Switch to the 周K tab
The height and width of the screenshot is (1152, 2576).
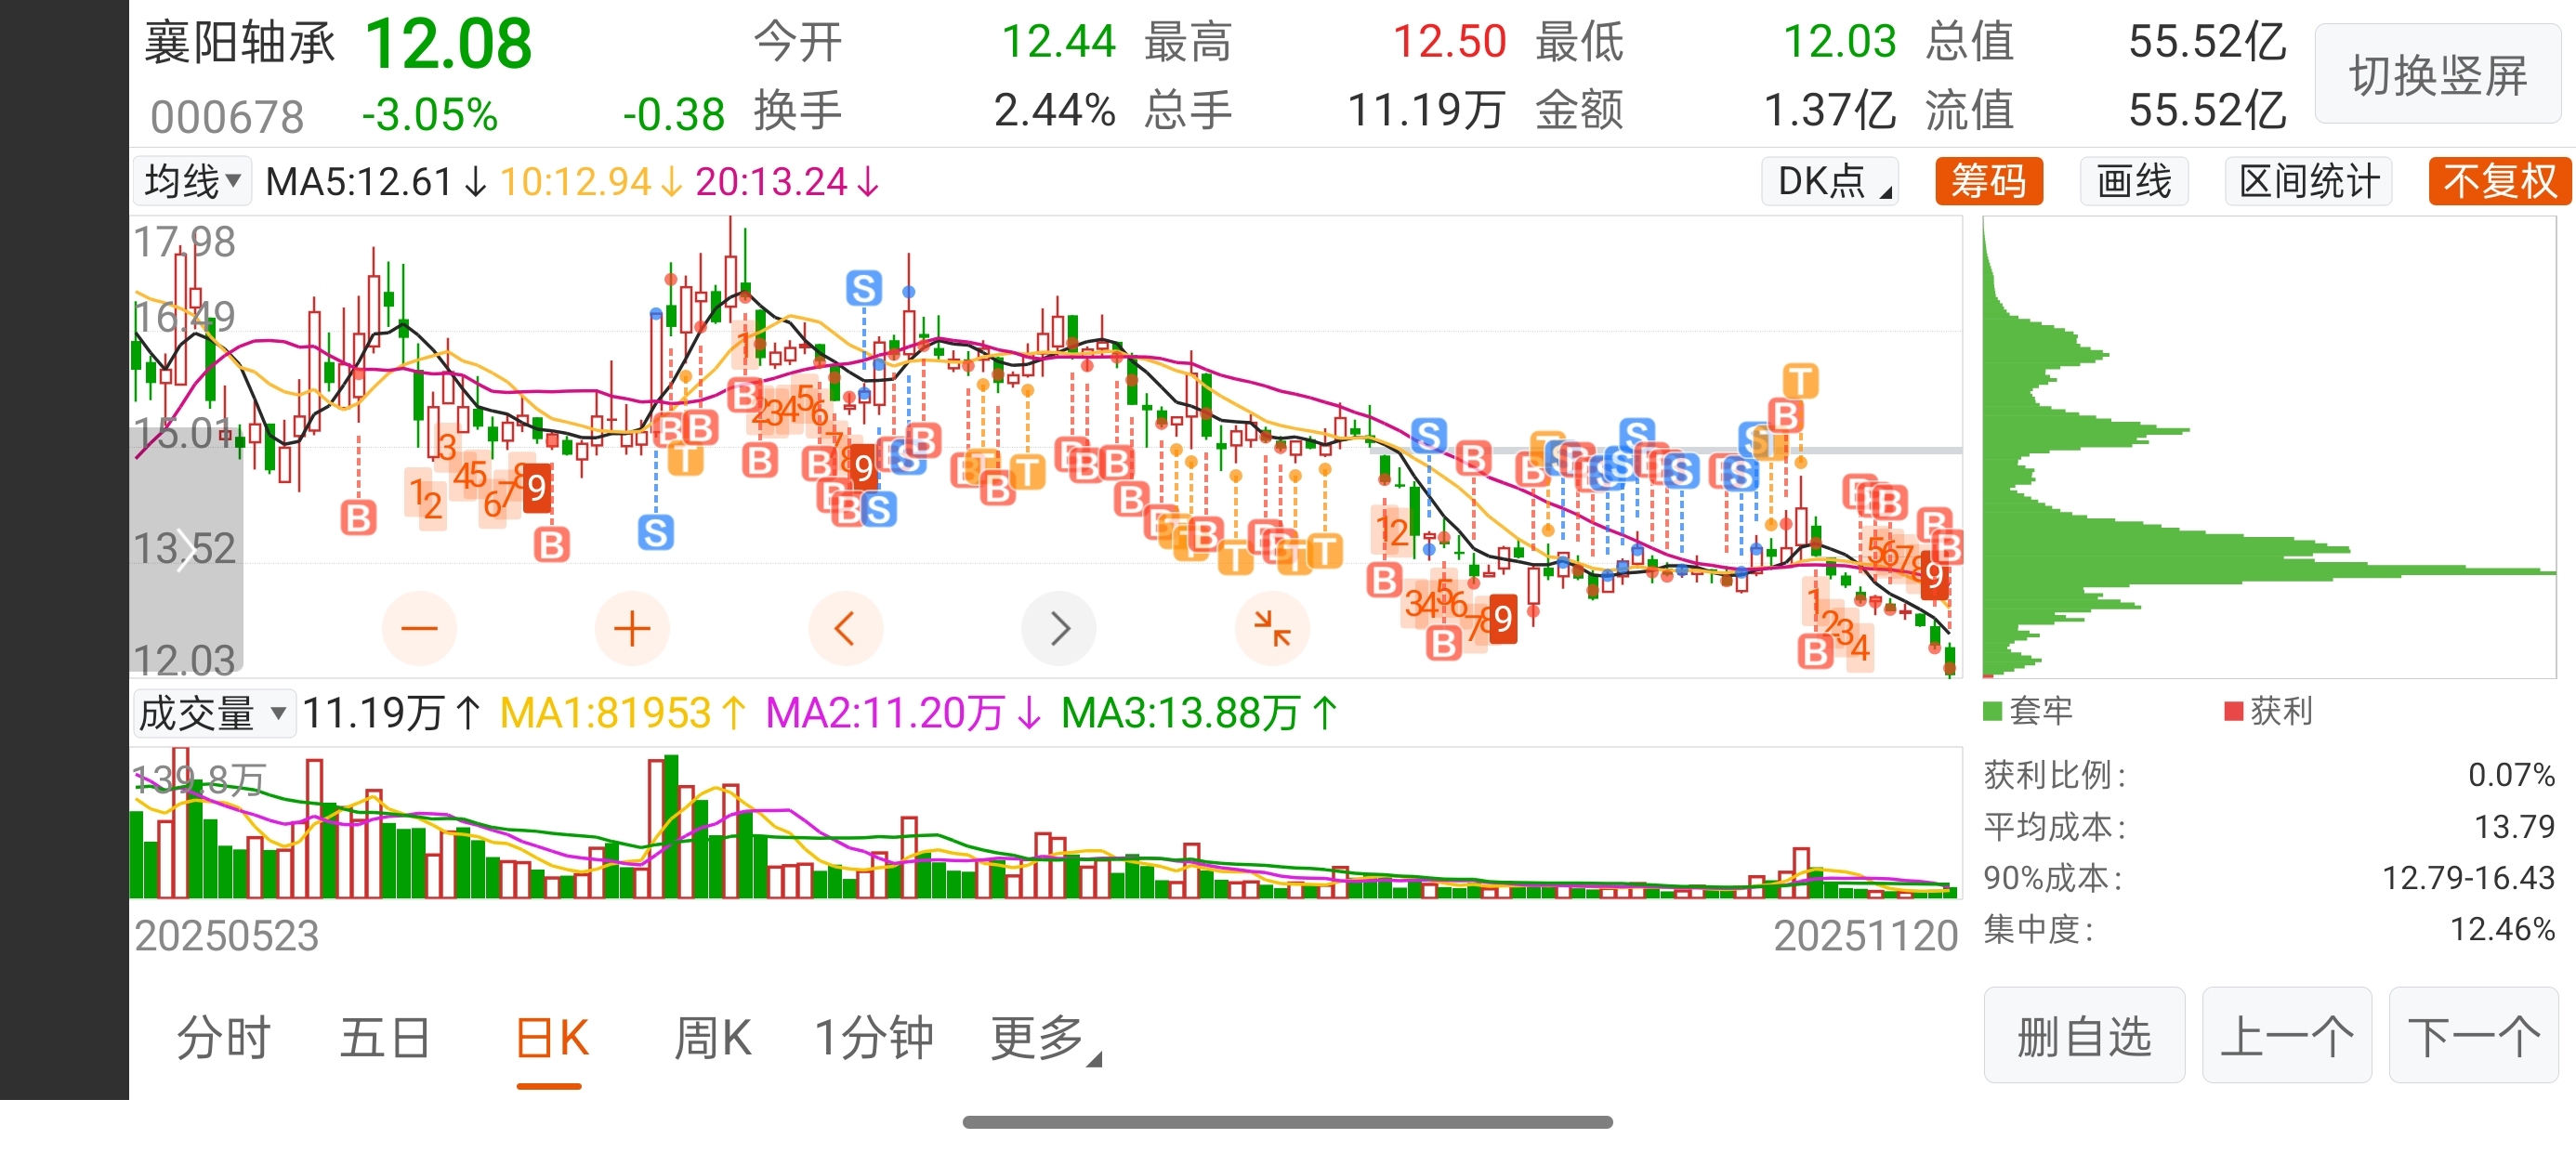pos(712,1038)
